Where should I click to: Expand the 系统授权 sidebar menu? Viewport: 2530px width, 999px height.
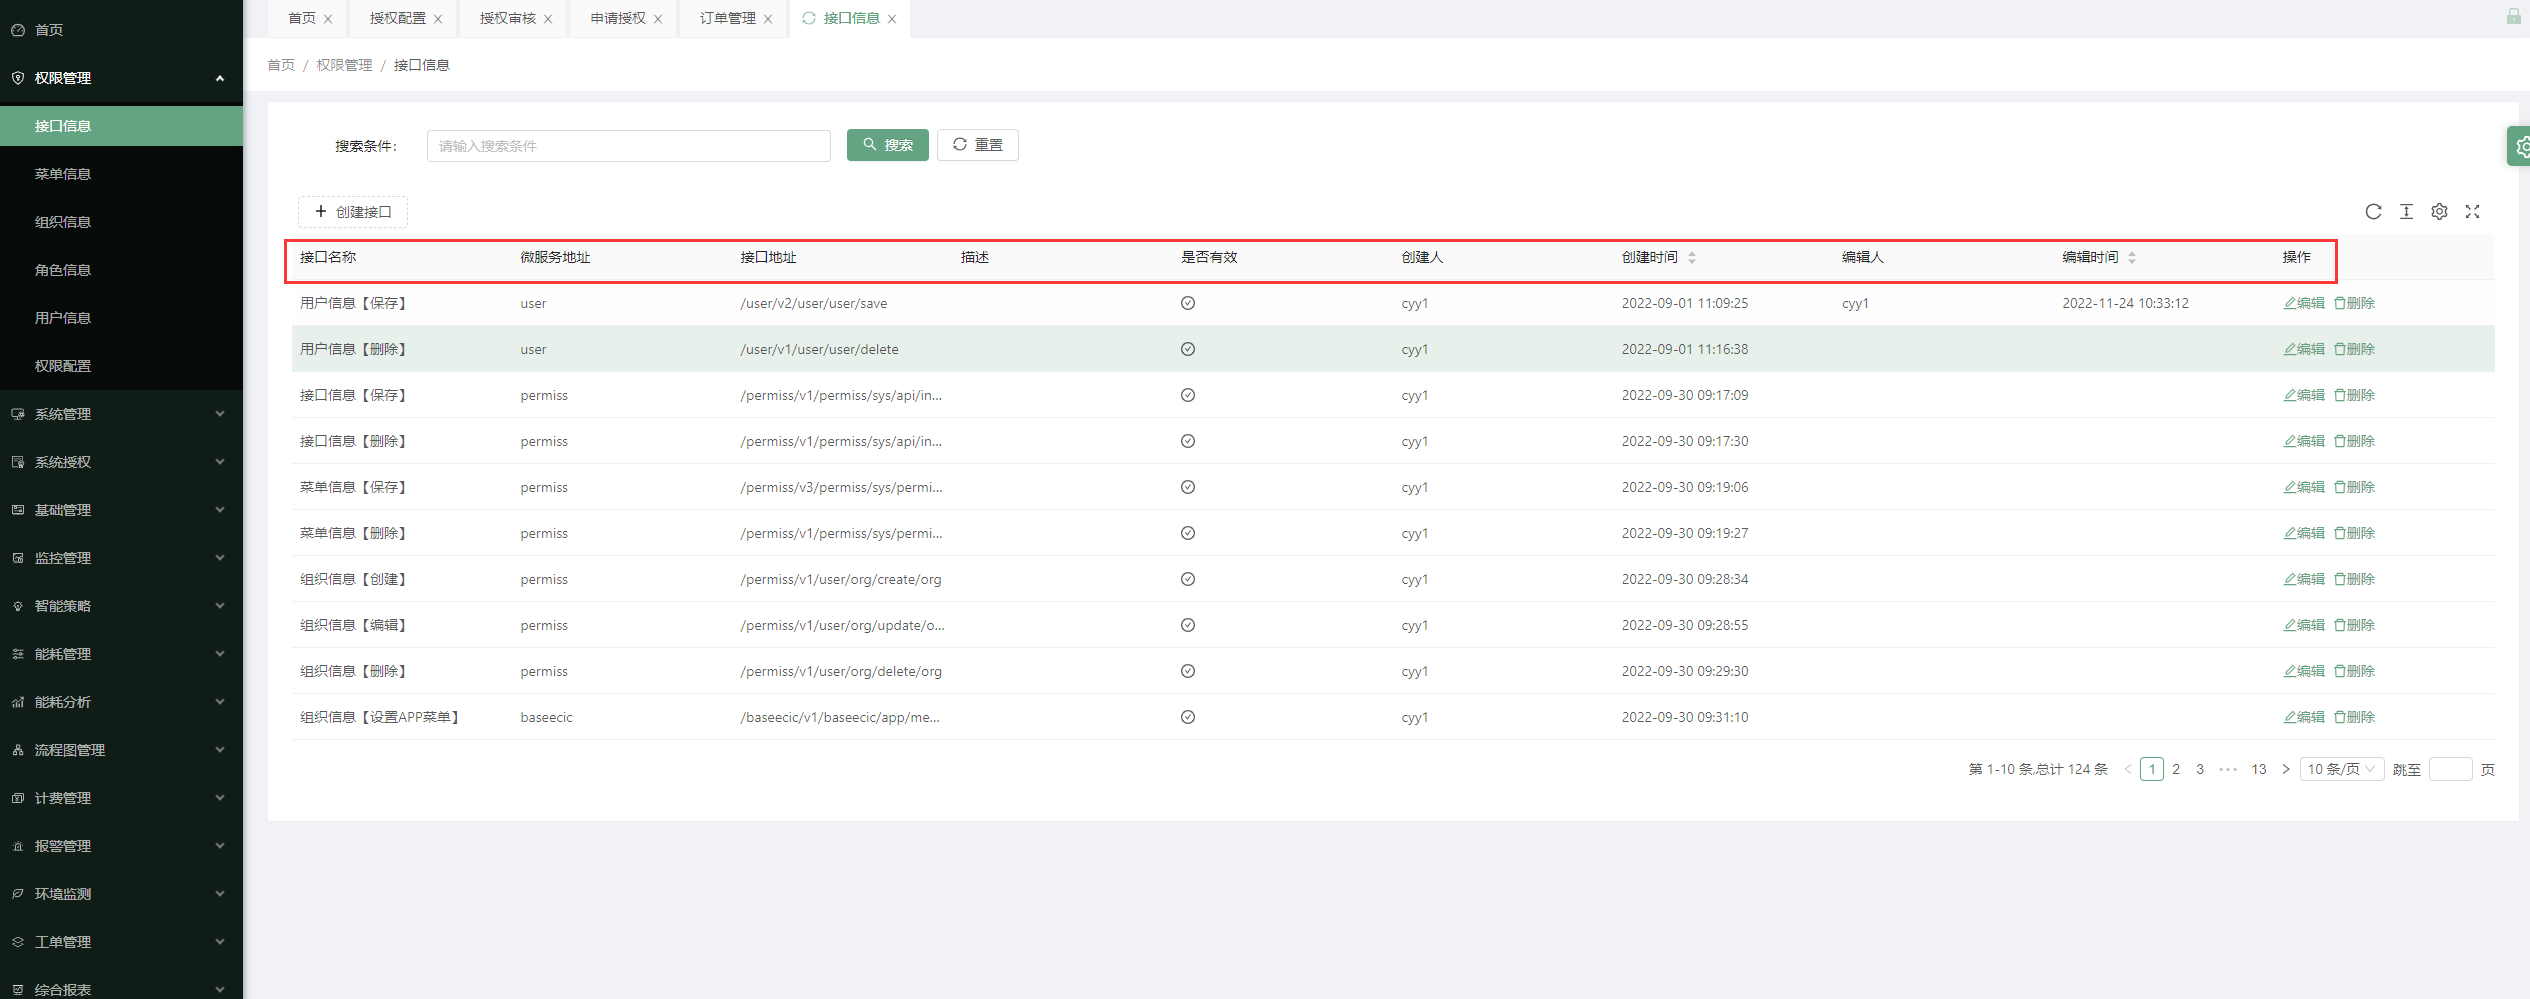click(121, 462)
